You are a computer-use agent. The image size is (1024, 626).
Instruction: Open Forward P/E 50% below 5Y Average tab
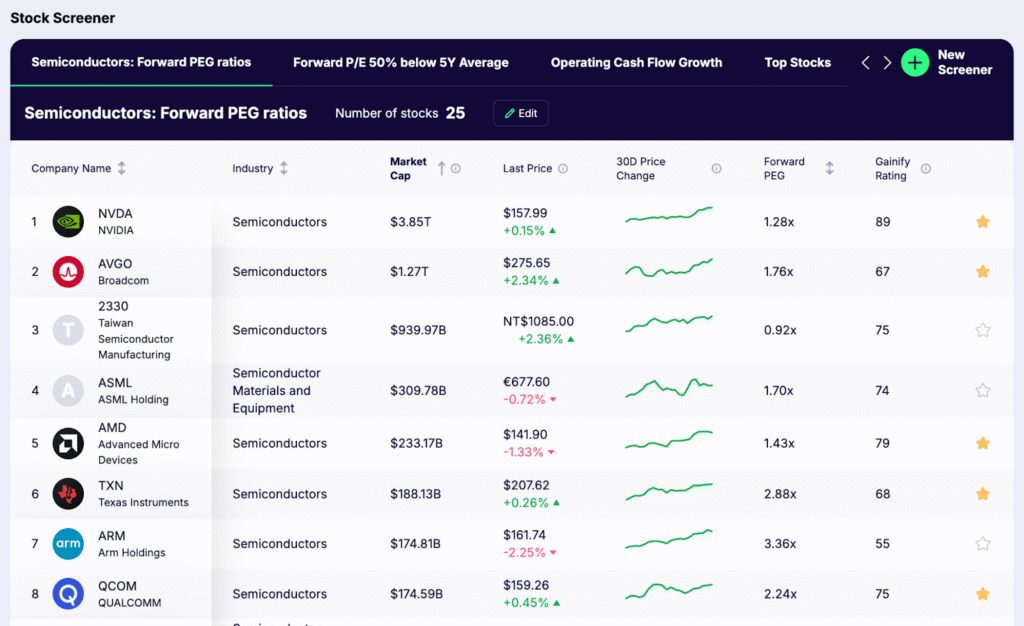point(400,63)
